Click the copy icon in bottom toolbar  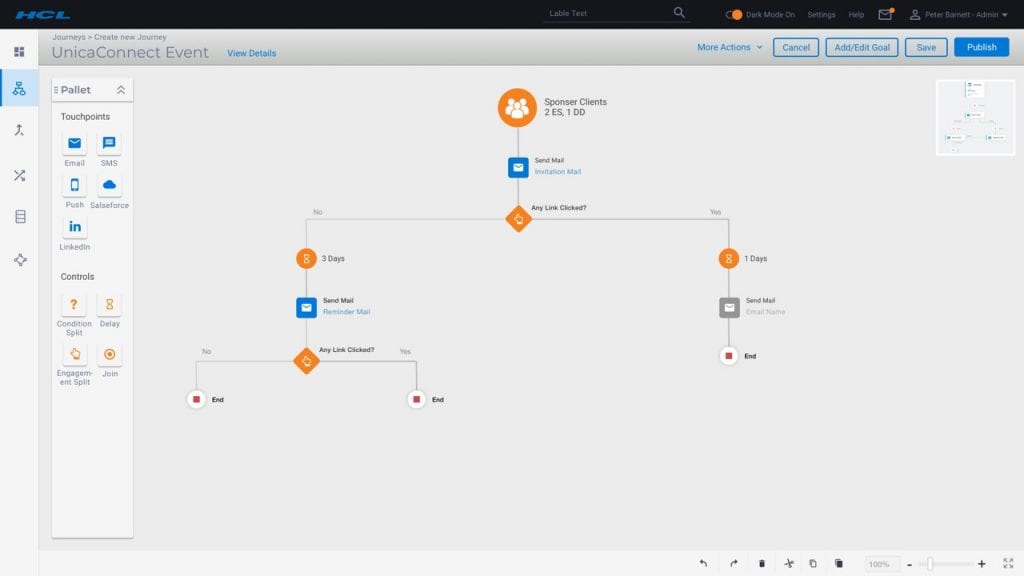click(x=813, y=564)
